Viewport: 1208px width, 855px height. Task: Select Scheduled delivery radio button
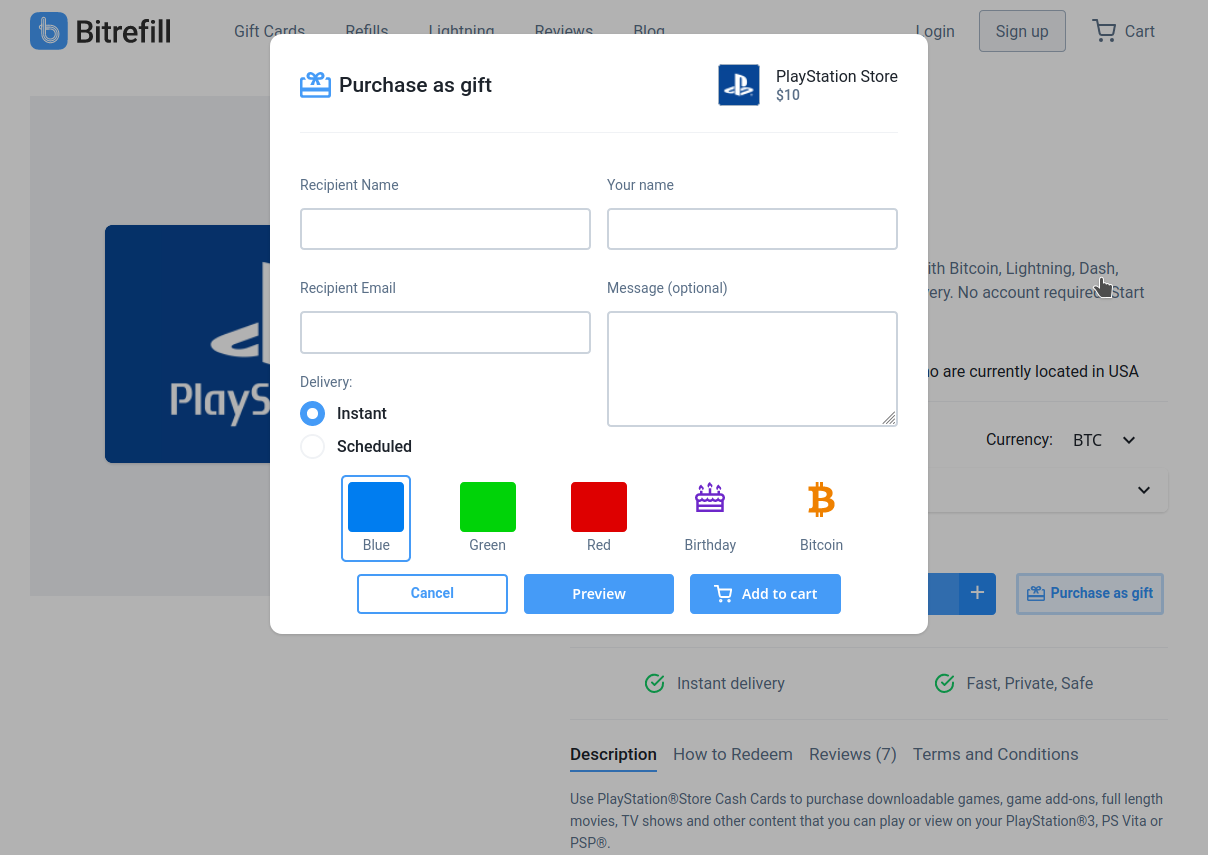(313, 447)
